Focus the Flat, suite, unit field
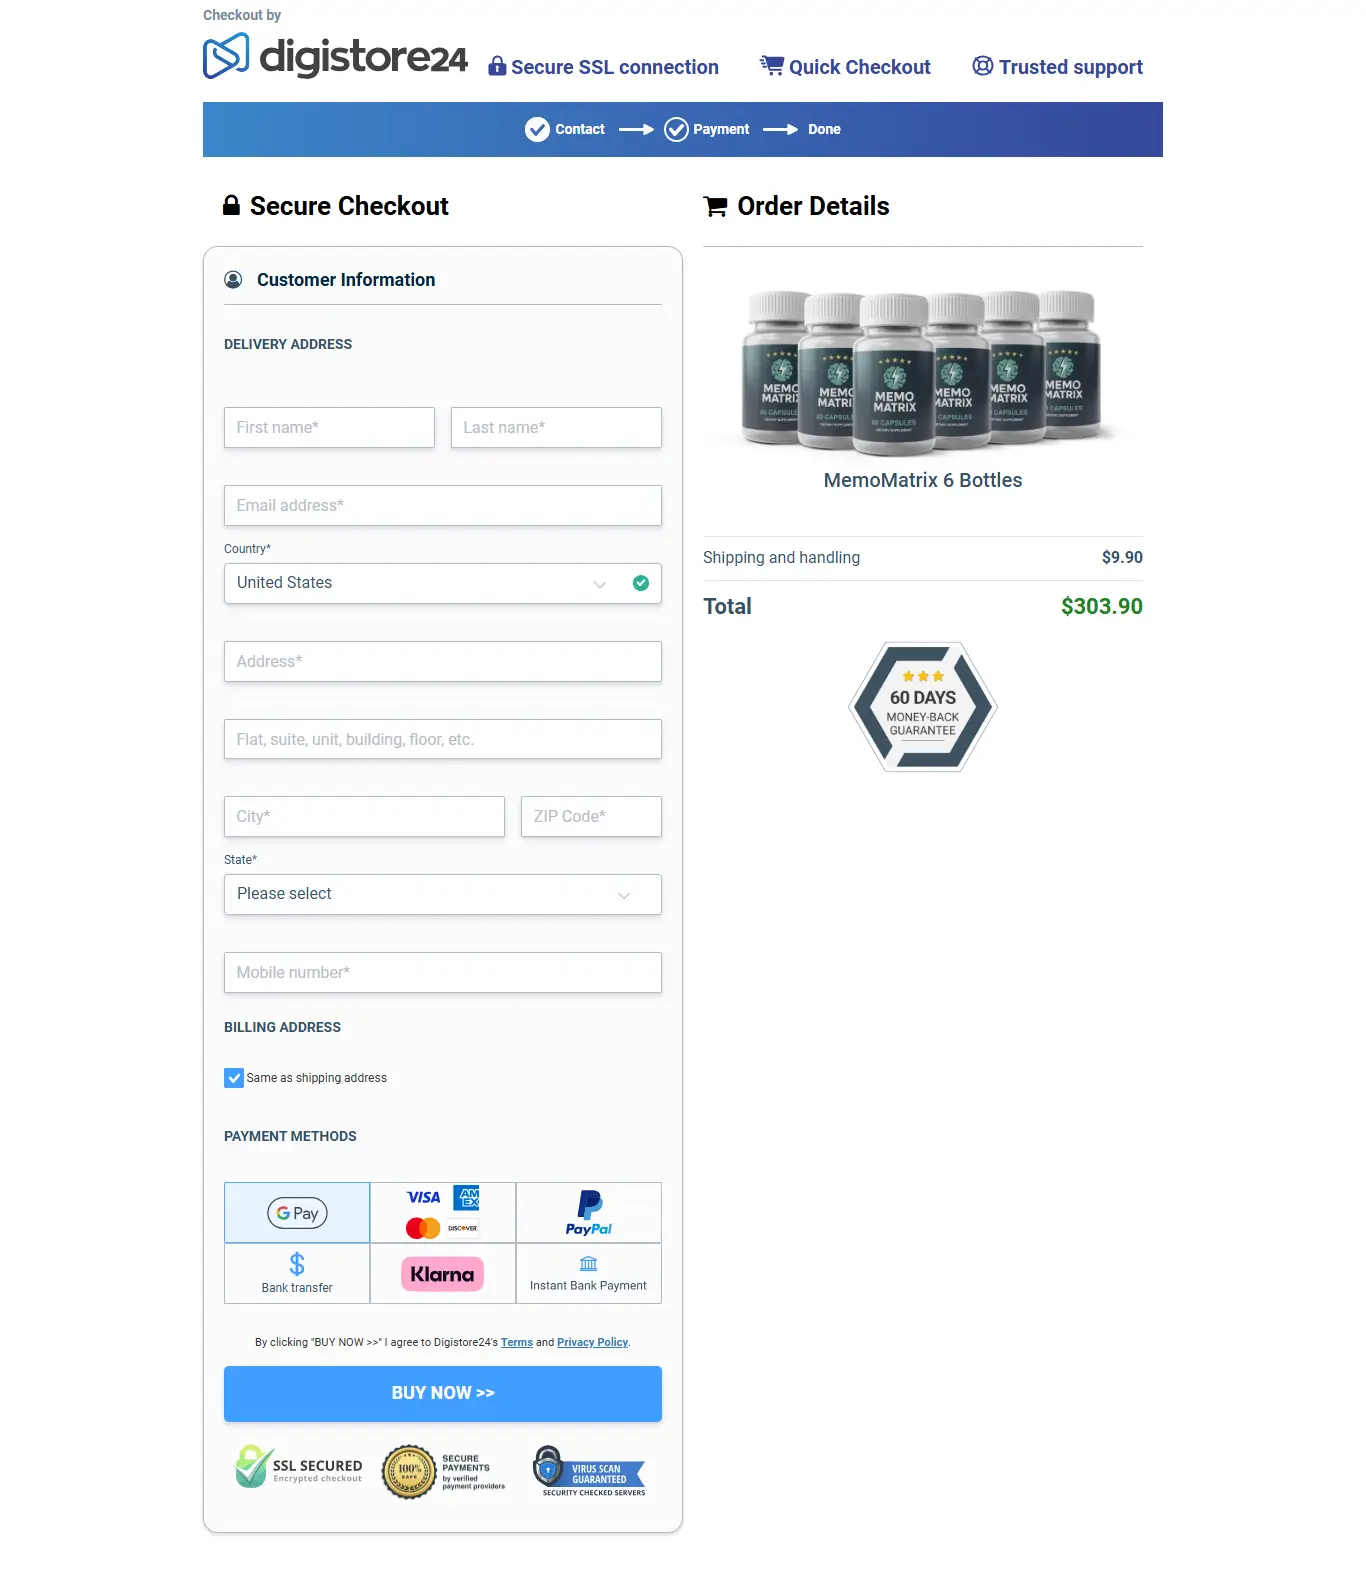 pos(443,739)
